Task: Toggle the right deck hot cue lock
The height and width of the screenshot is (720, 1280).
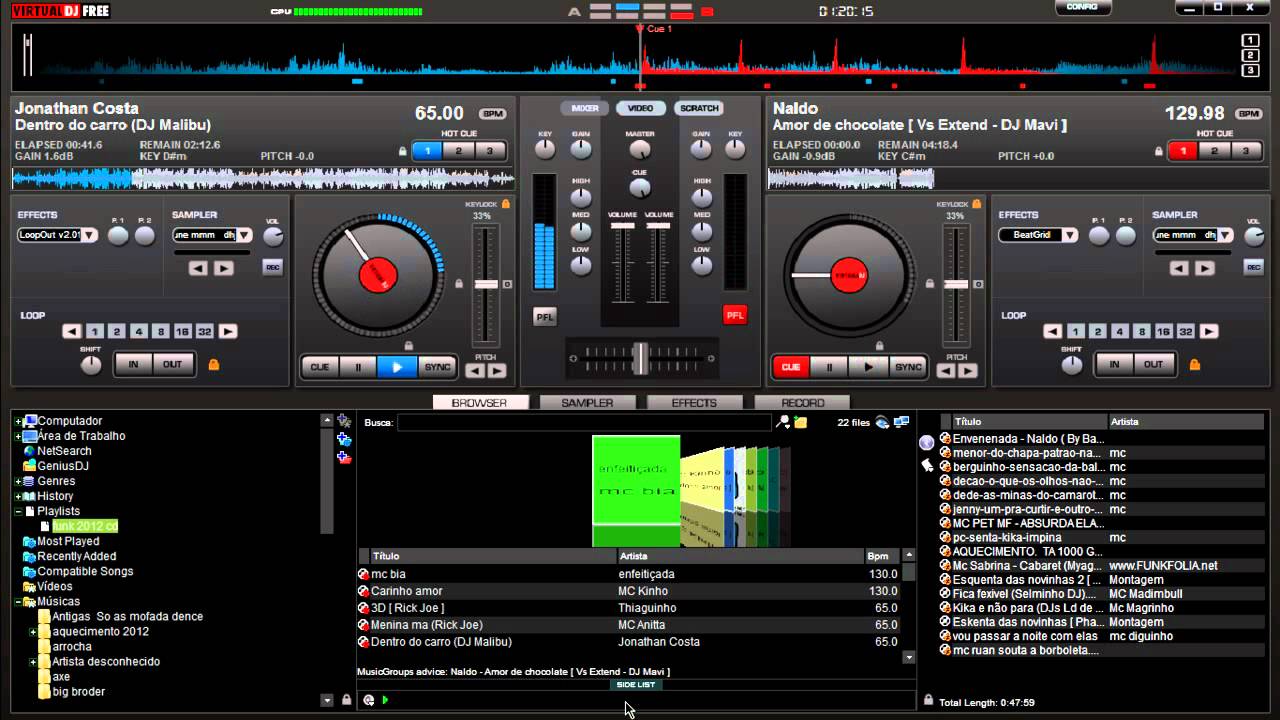Action: tap(1159, 152)
